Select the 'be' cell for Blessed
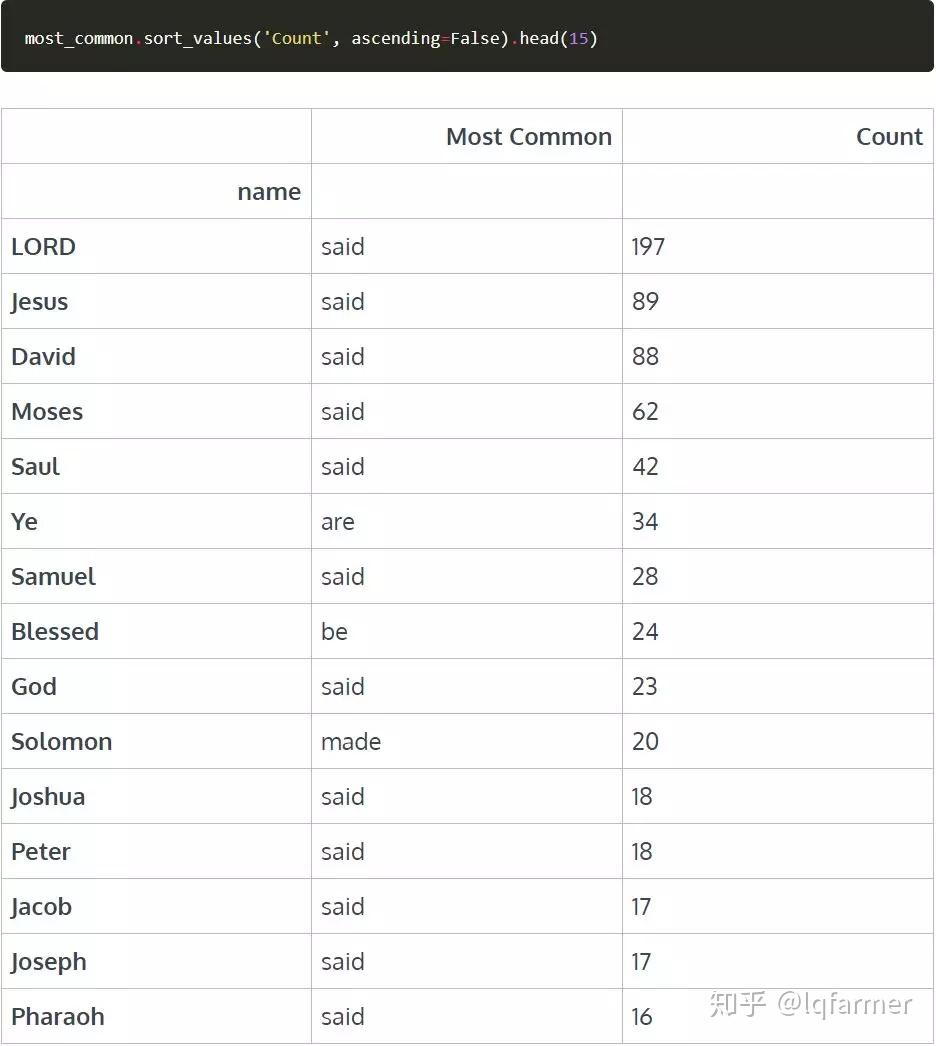This screenshot has width=936, height=1046. click(x=334, y=632)
